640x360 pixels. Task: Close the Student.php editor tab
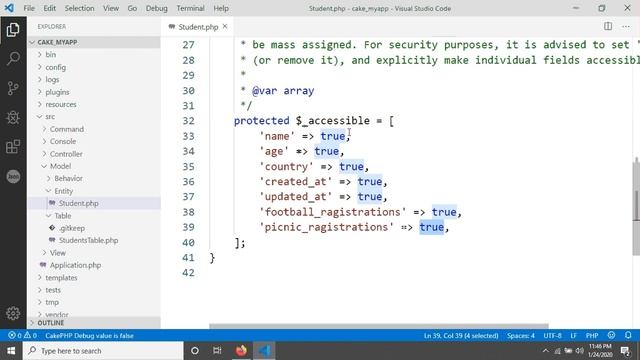[x=225, y=27]
